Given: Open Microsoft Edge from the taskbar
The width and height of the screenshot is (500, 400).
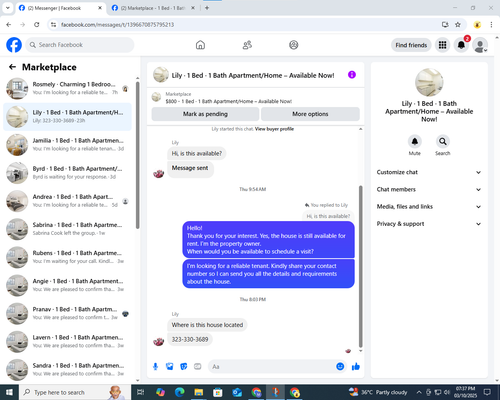Looking at the screenshot, I should coord(179,392).
